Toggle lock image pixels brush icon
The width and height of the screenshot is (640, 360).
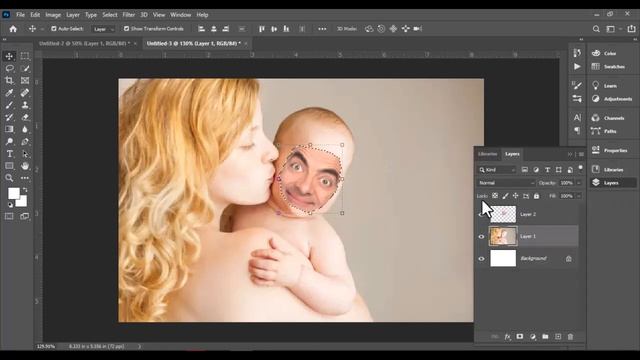click(505, 196)
